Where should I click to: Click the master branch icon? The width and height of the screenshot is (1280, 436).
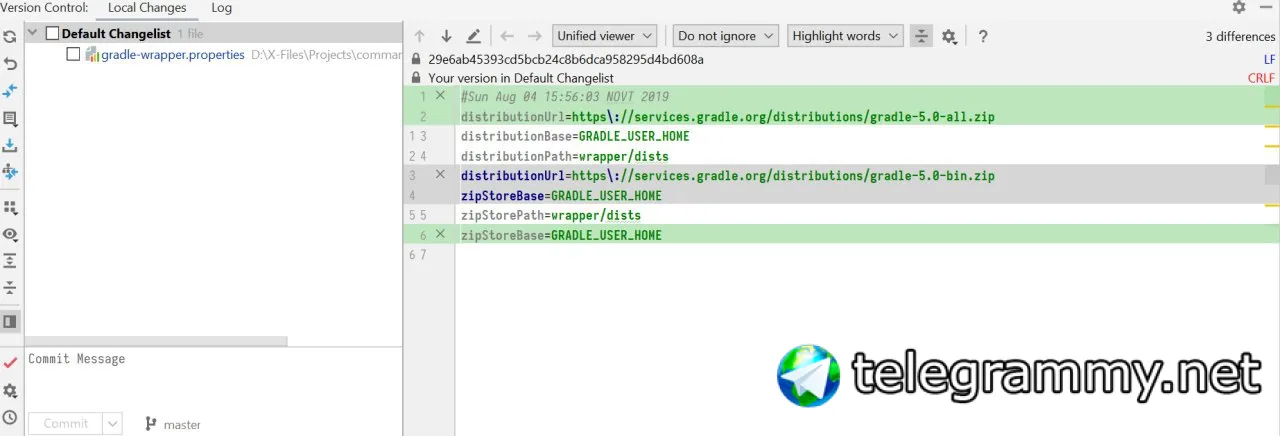(x=150, y=424)
